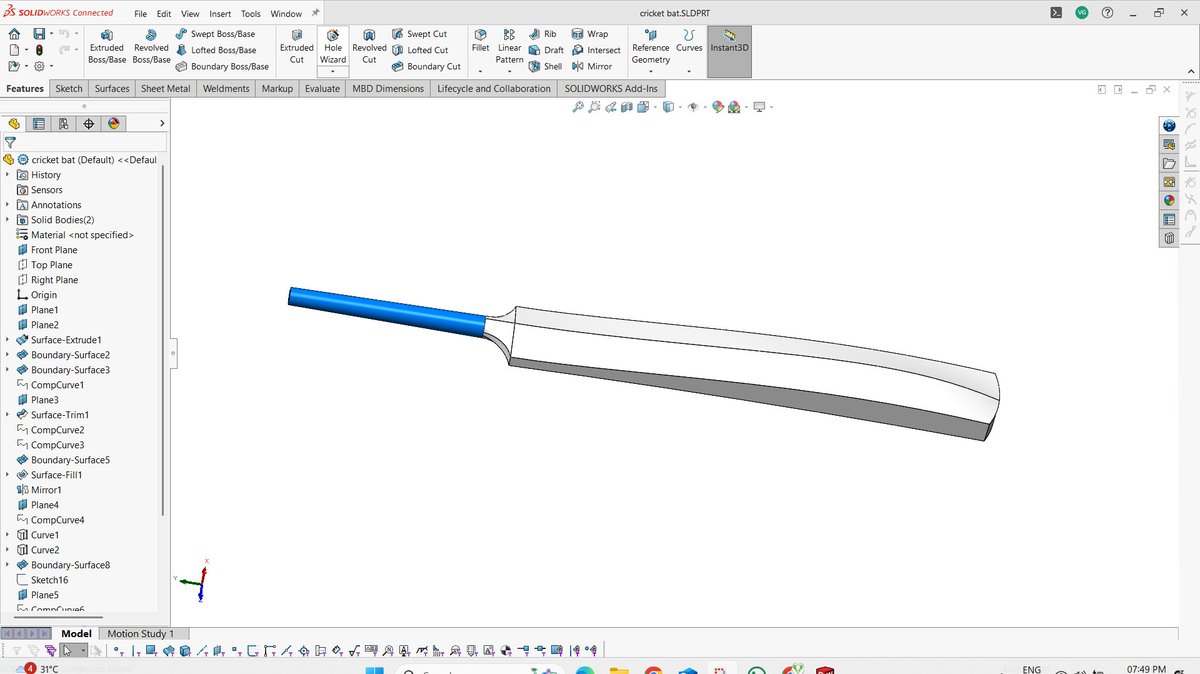Select Lofted Cut feature
1200x674 pixels.
(x=420, y=50)
